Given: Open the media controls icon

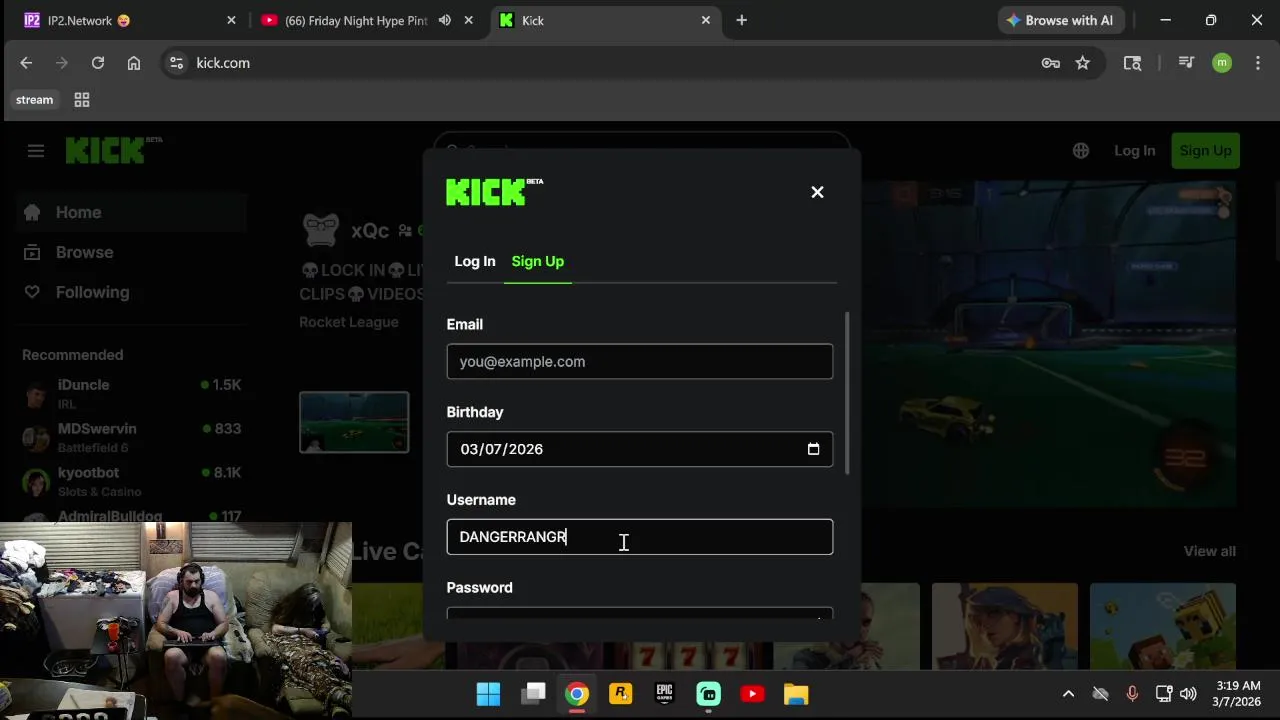Looking at the screenshot, I should click(1186, 63).
